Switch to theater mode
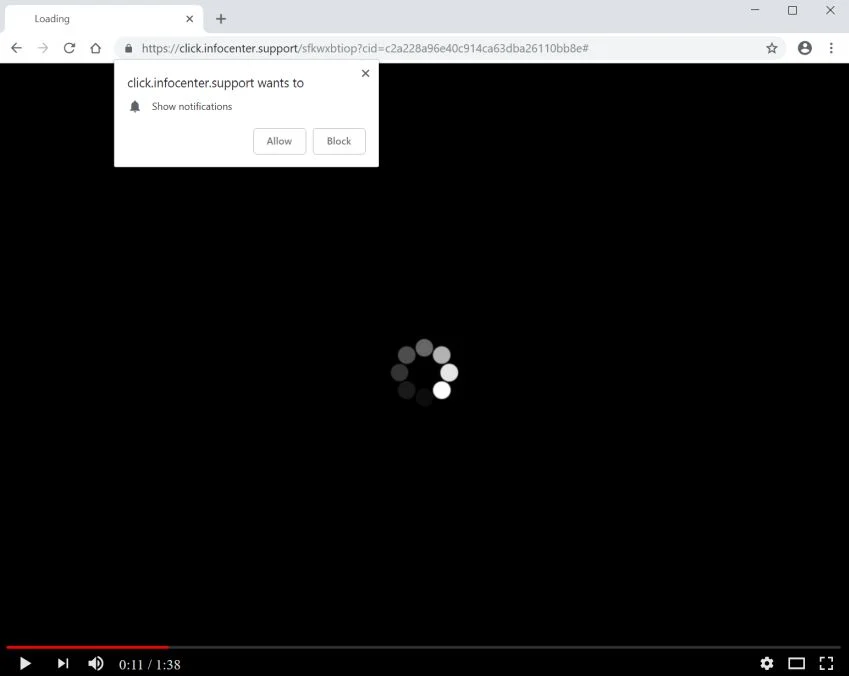The height and width of the screenshot is (676, 849). (796, 664)
